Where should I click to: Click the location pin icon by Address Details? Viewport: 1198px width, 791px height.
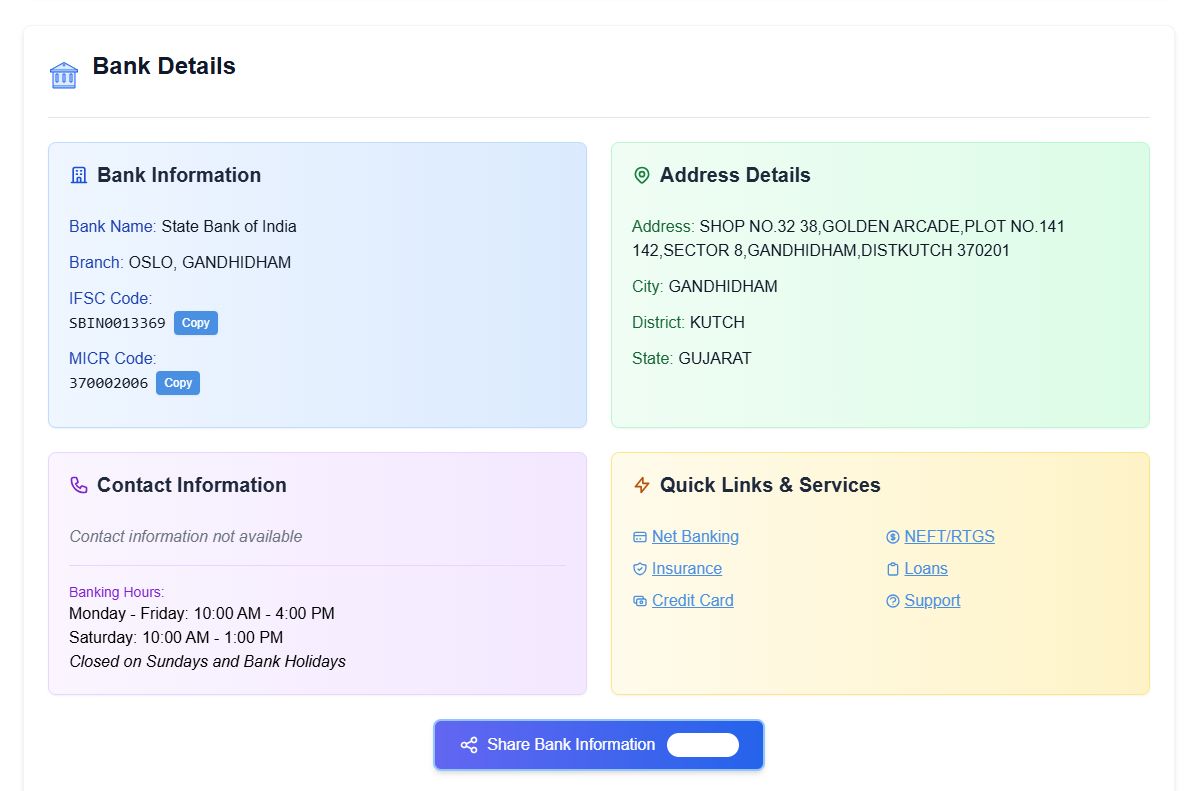(642, 175)
